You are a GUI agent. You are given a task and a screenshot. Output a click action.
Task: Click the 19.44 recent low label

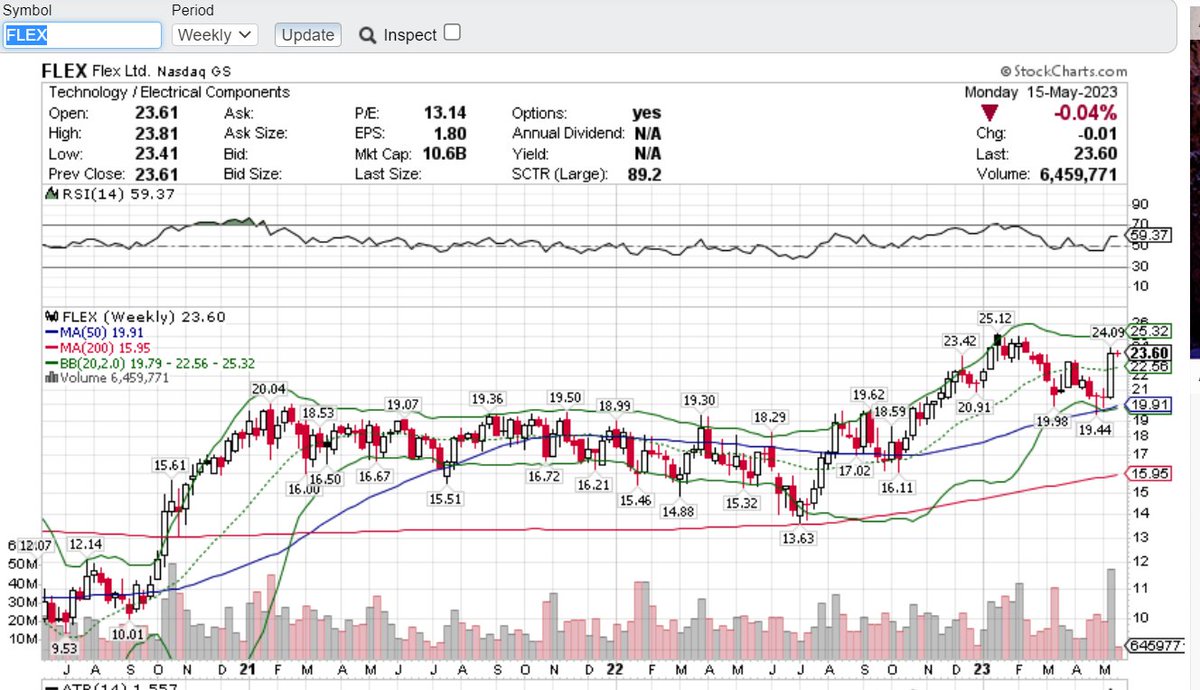pyautogui.click(x=1095, y=428)
